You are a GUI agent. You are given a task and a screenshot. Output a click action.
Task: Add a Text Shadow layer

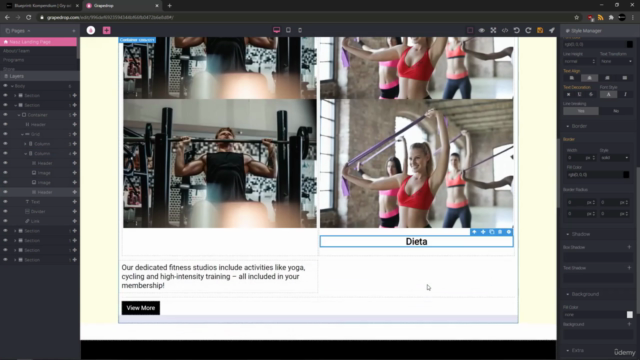(629, 268)
